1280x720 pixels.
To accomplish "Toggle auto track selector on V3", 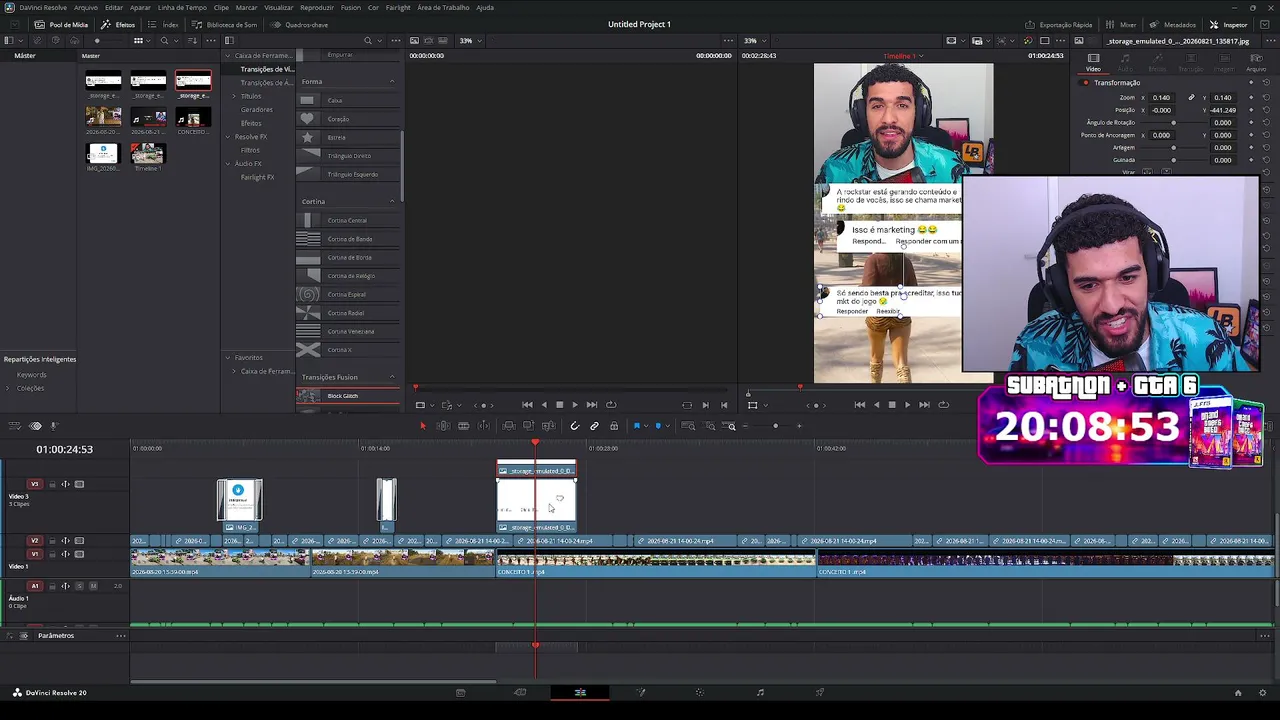I will [66, 485].
